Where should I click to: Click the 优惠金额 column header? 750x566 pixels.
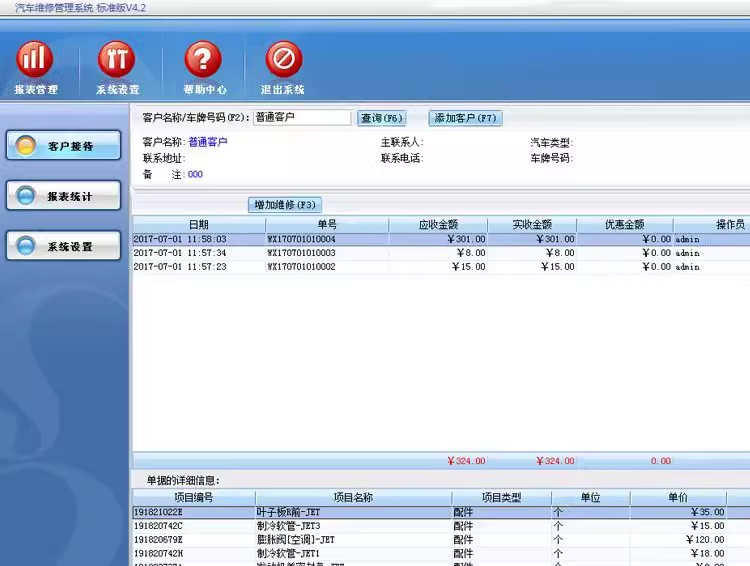[x=625, y=224]
